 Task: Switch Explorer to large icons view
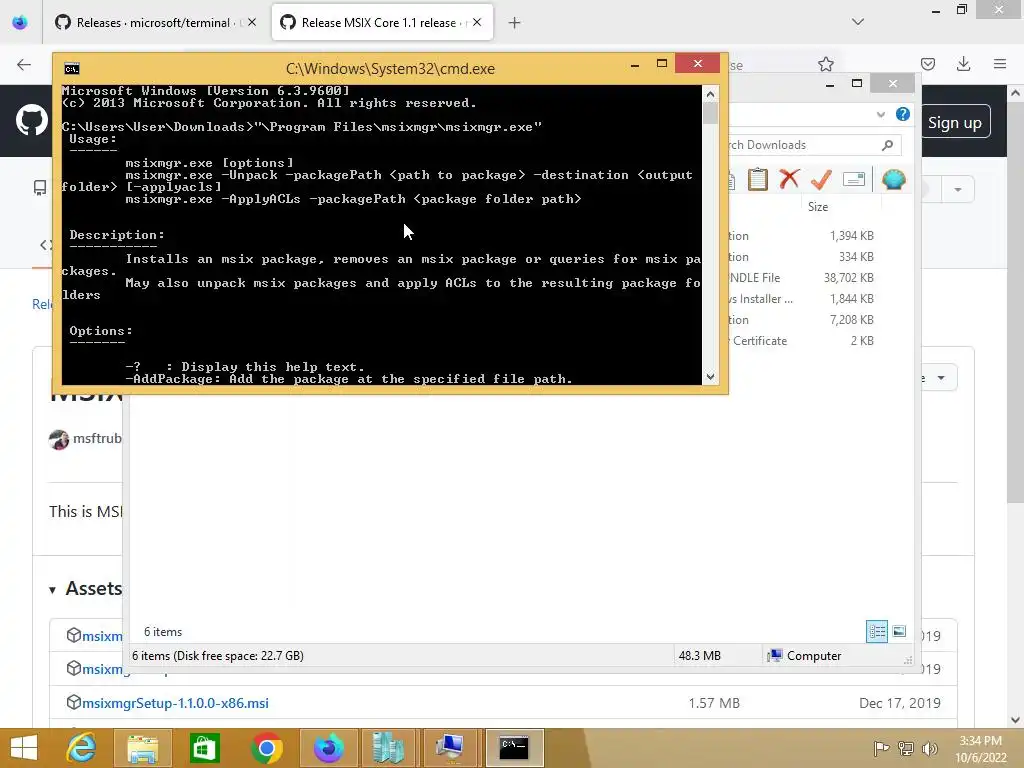(x=899, y=632)
